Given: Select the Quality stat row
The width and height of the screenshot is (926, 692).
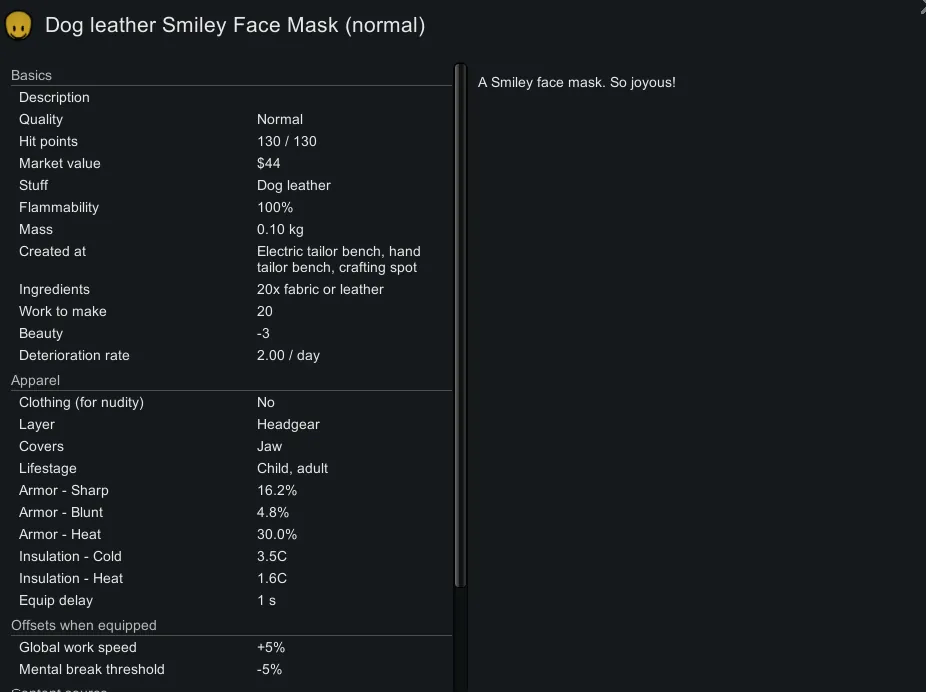Looking at the screenshot, I should tap(232, 119).
